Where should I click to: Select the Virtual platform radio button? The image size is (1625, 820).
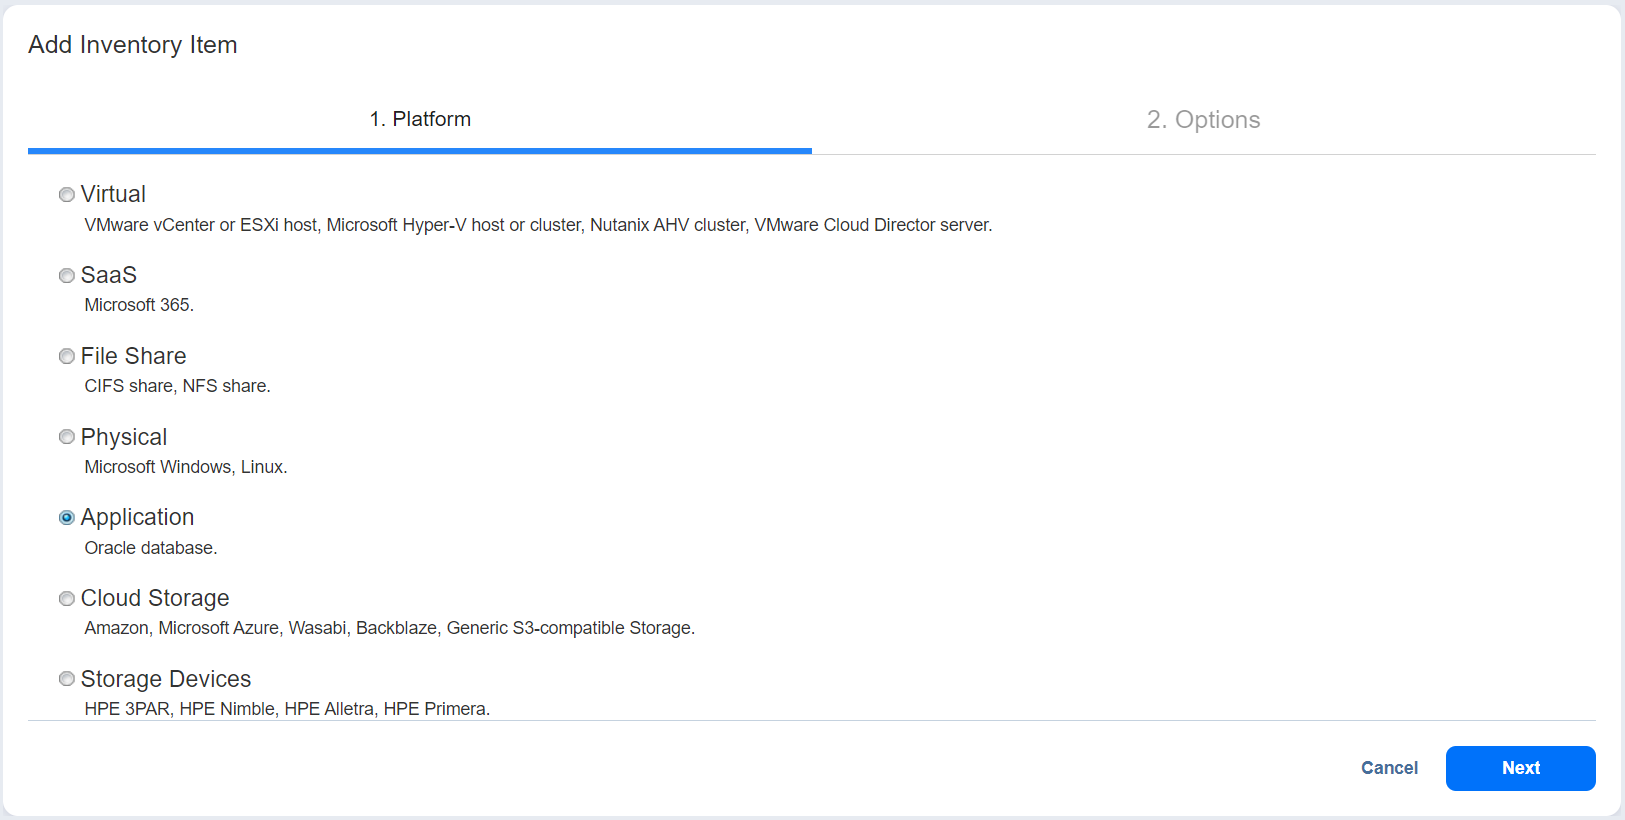[67, 195]
